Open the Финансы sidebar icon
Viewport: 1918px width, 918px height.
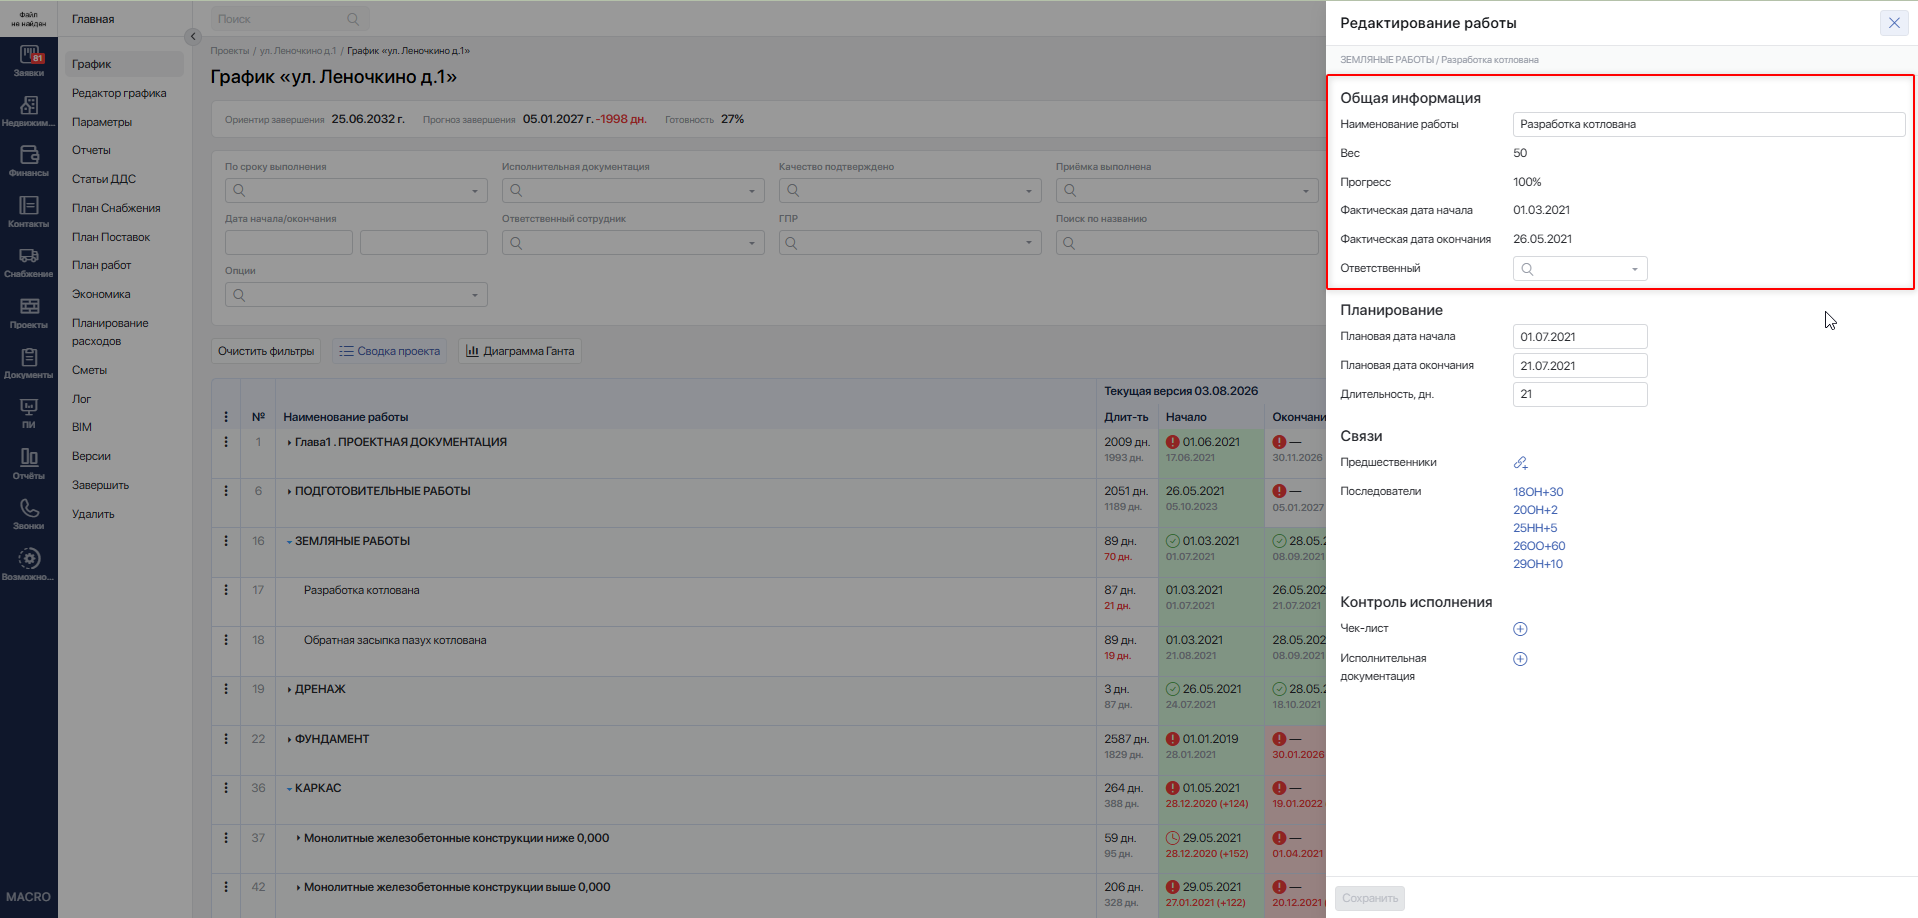pos(29,160)
